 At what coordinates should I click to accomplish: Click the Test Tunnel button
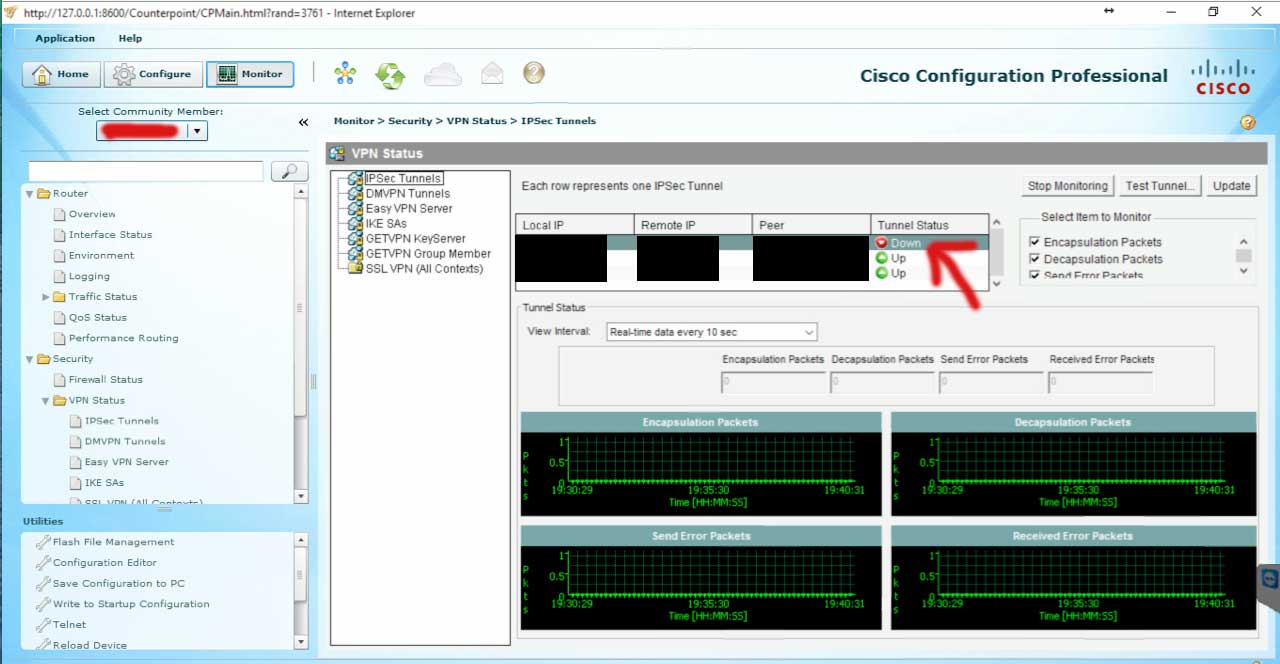click(1158, 186)
